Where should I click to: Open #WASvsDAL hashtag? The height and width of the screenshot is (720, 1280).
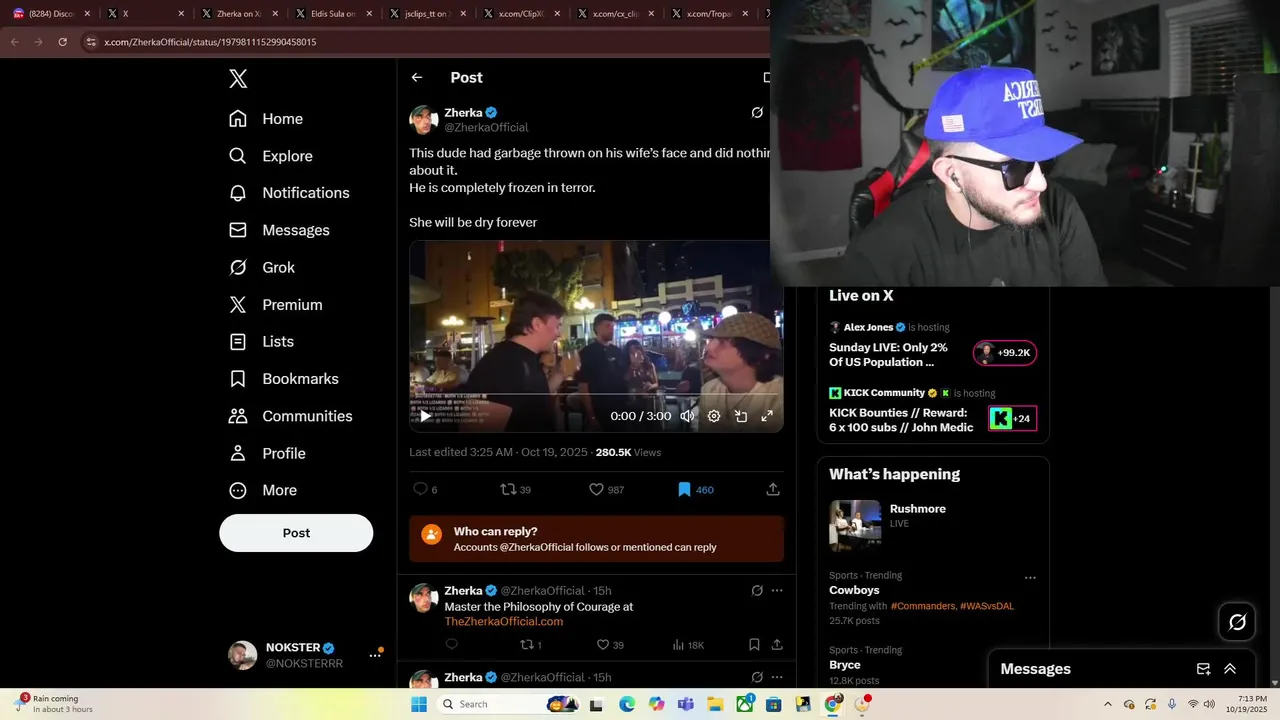click(x=987, y=606)
